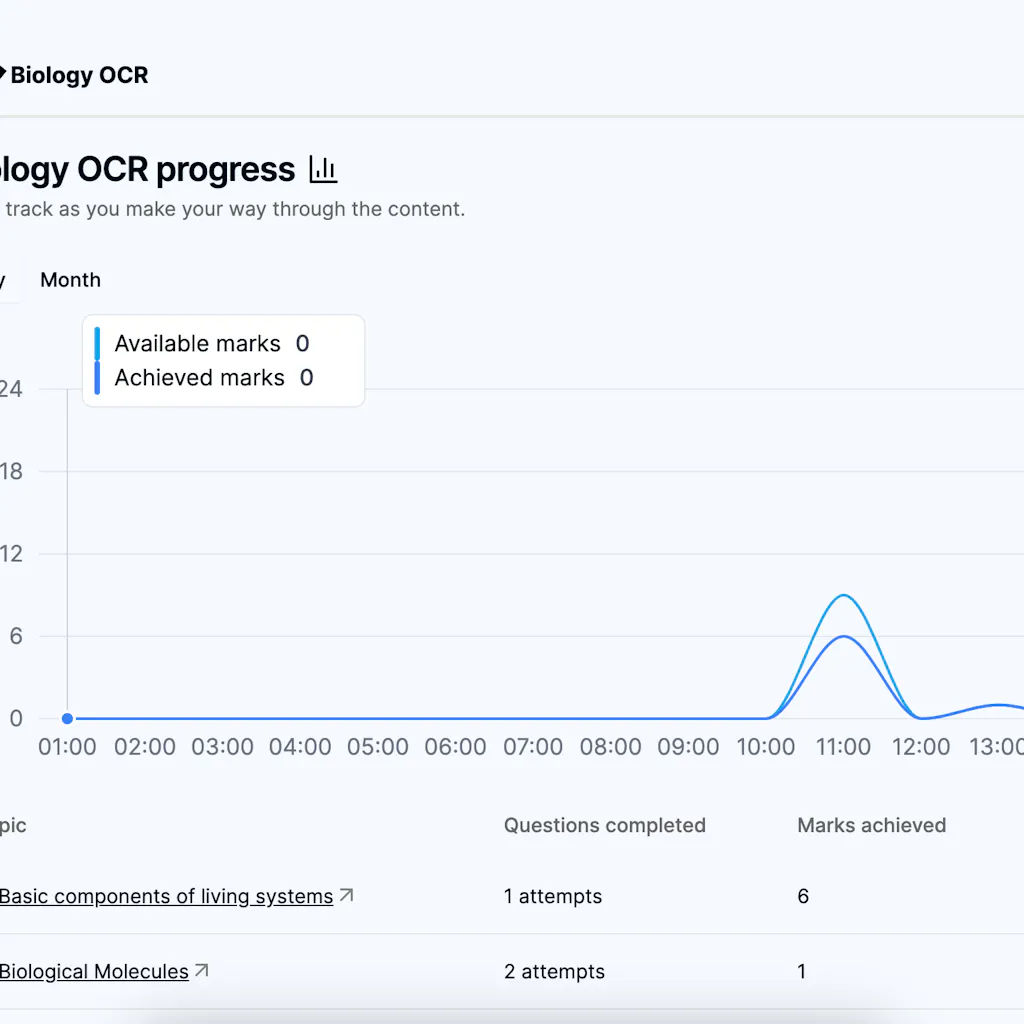Screen dimensions: 1024x1024
Task: Click the arrow icon before Biology OCR
Action: tap(3, 74)
